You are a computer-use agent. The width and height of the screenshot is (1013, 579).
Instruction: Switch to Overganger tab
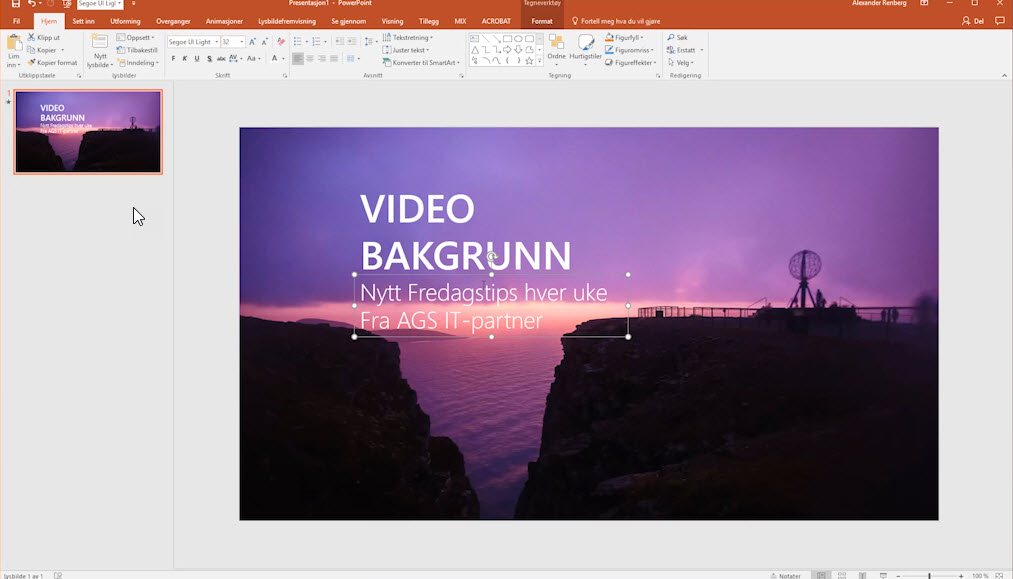click(x=173, y=21)
